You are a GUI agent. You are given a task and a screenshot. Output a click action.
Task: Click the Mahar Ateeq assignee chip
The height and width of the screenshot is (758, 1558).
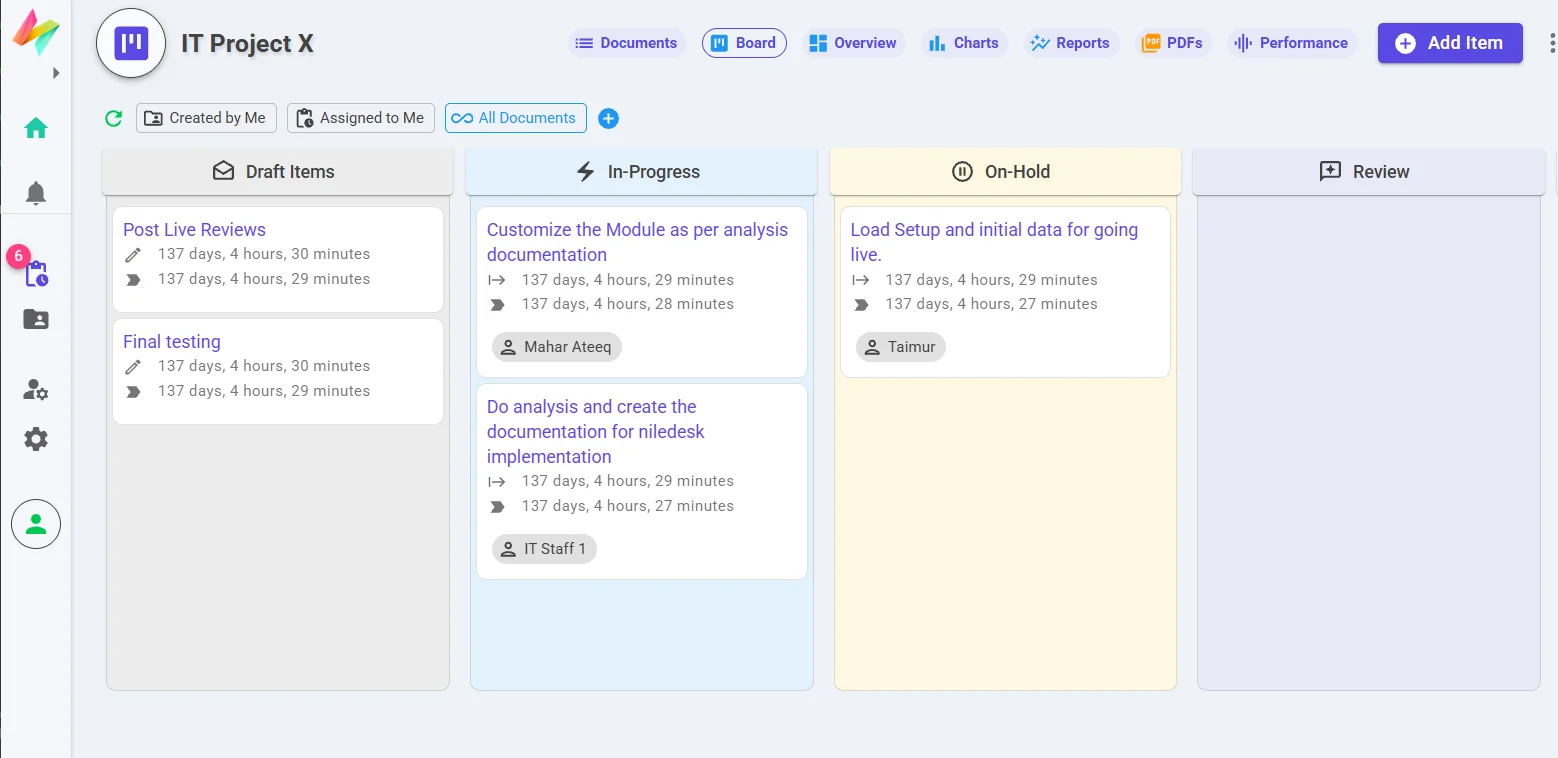[557, 347]
